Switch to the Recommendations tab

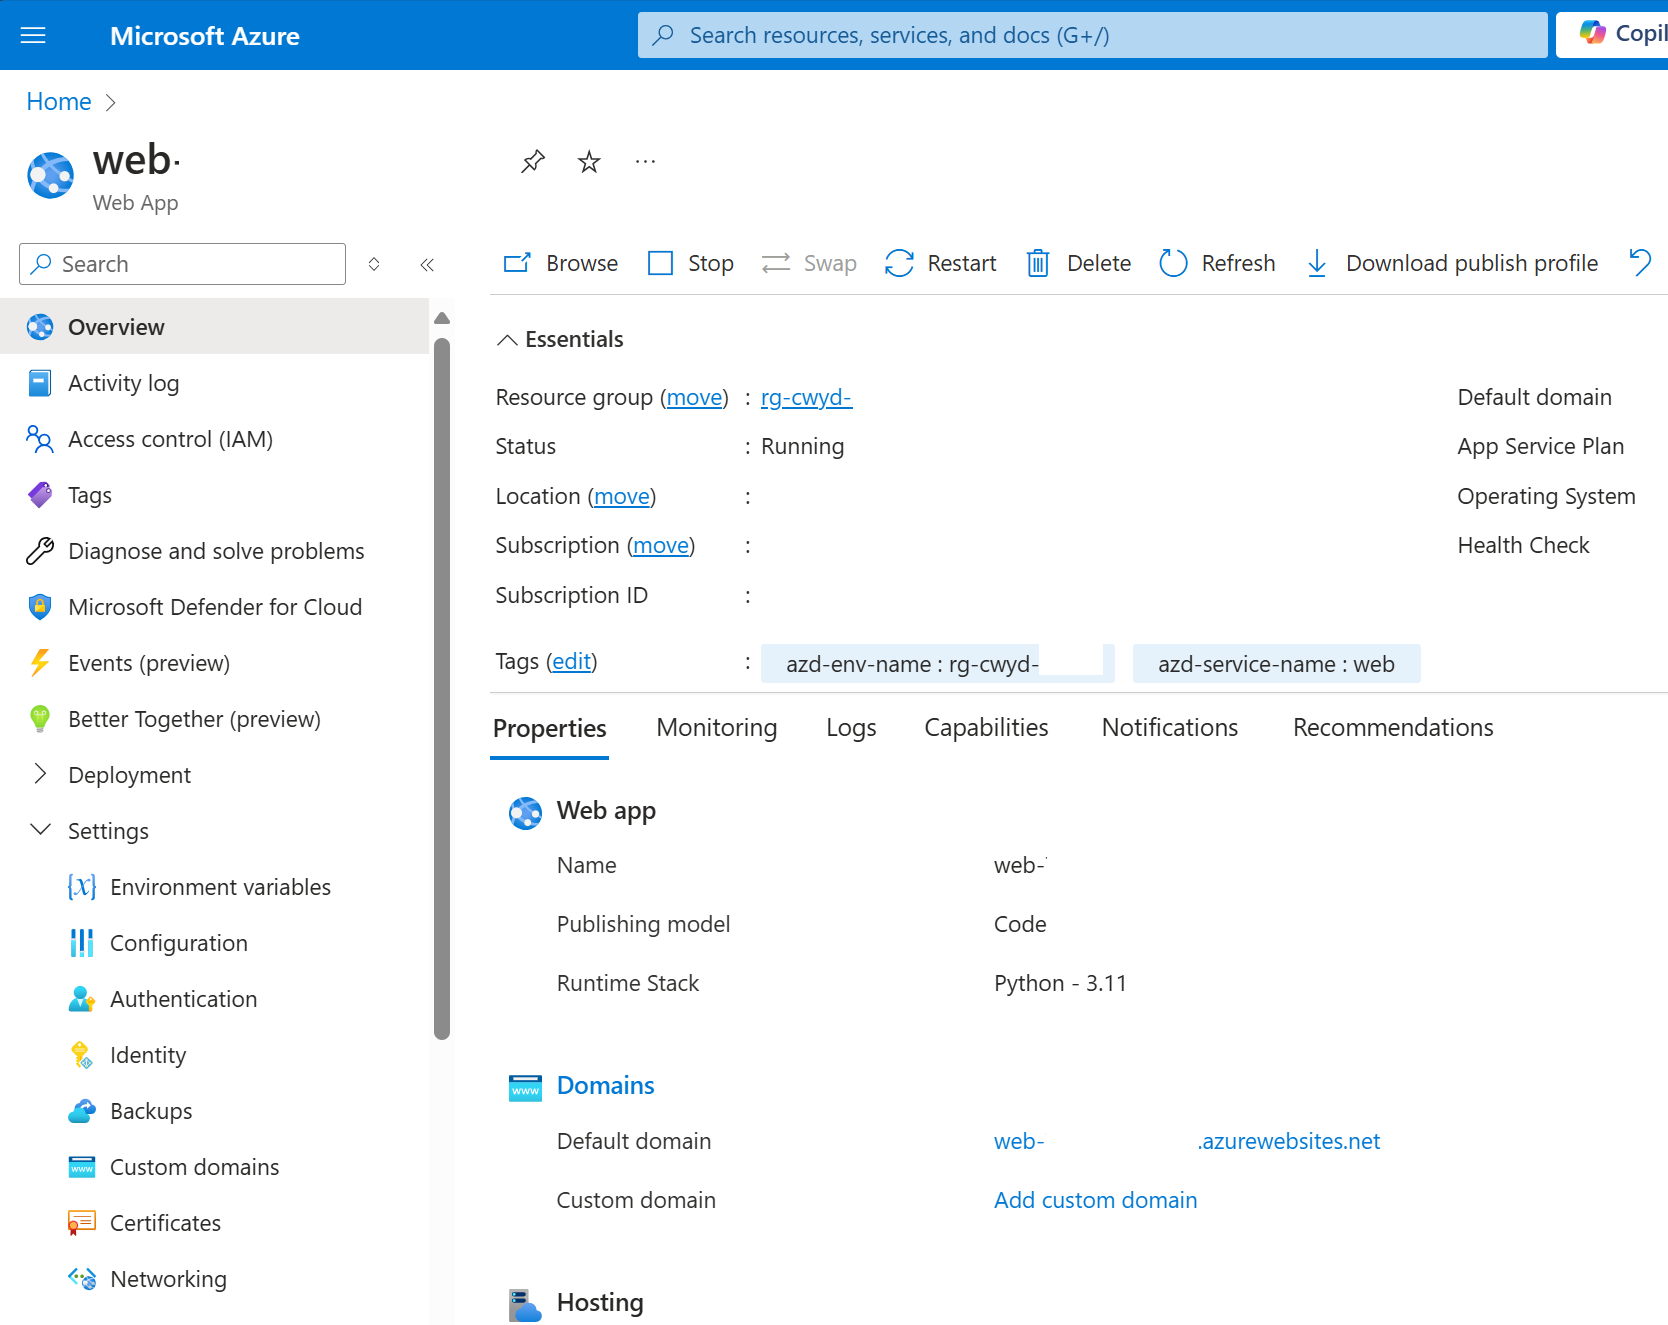pyautogui.click(x=1393, y=728)
